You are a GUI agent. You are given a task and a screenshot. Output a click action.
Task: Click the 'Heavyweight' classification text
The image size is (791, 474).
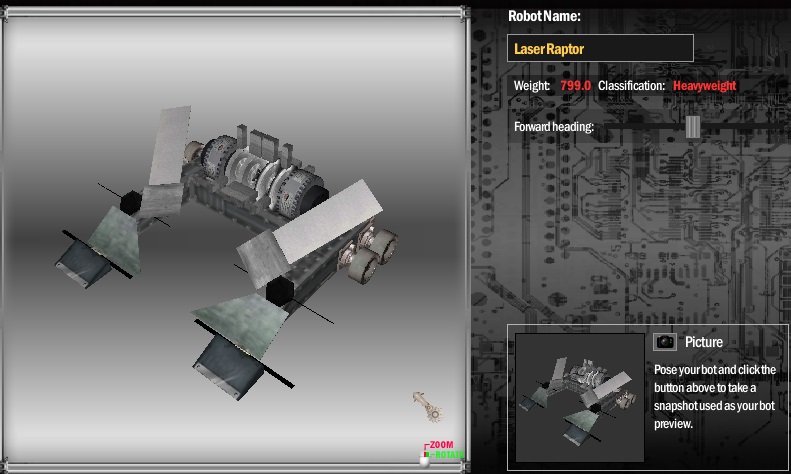[x=705, y=86]
